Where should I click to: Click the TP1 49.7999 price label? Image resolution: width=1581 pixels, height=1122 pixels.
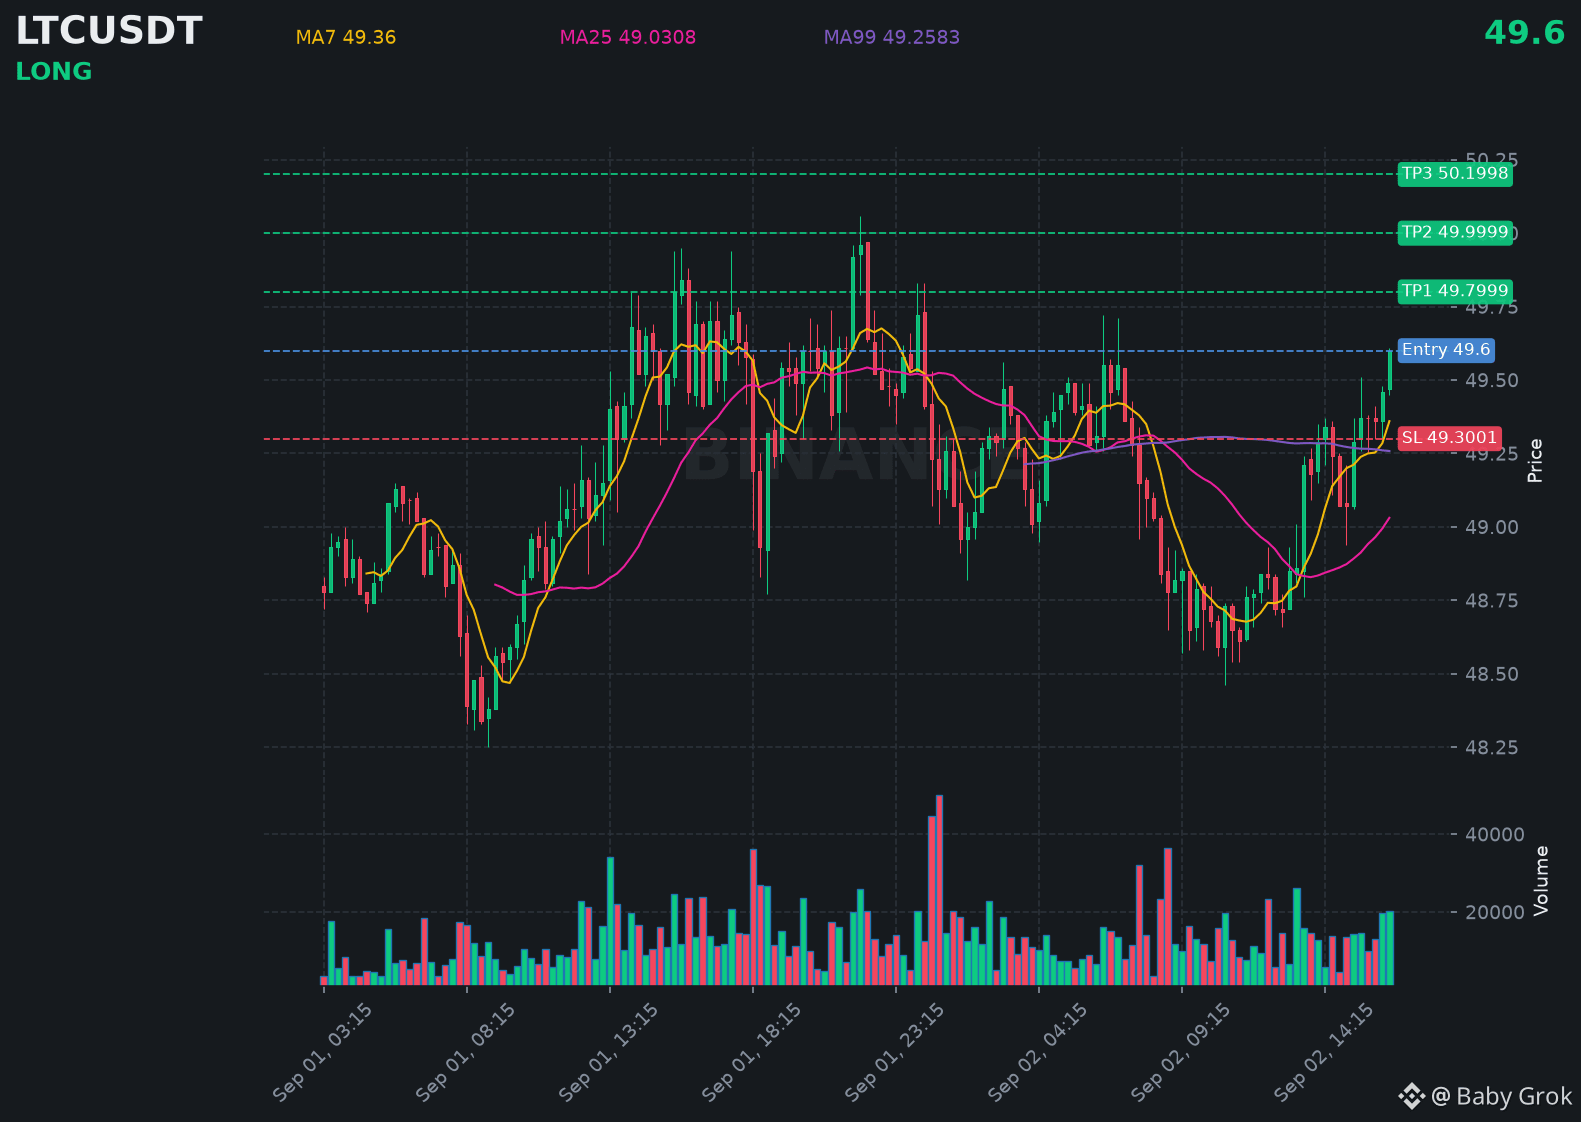point(1455,292)
